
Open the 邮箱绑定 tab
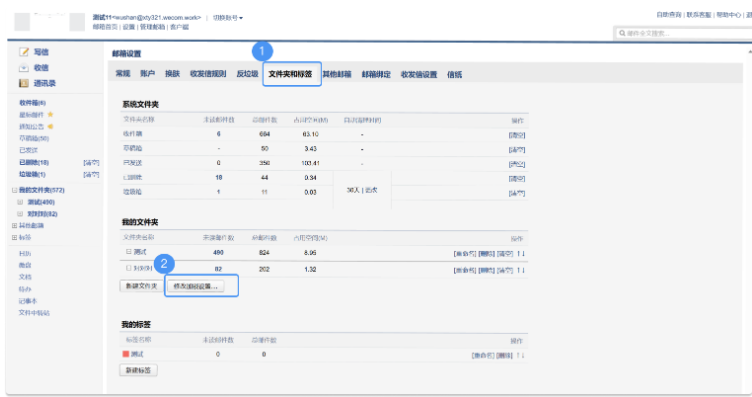point(376,74)
